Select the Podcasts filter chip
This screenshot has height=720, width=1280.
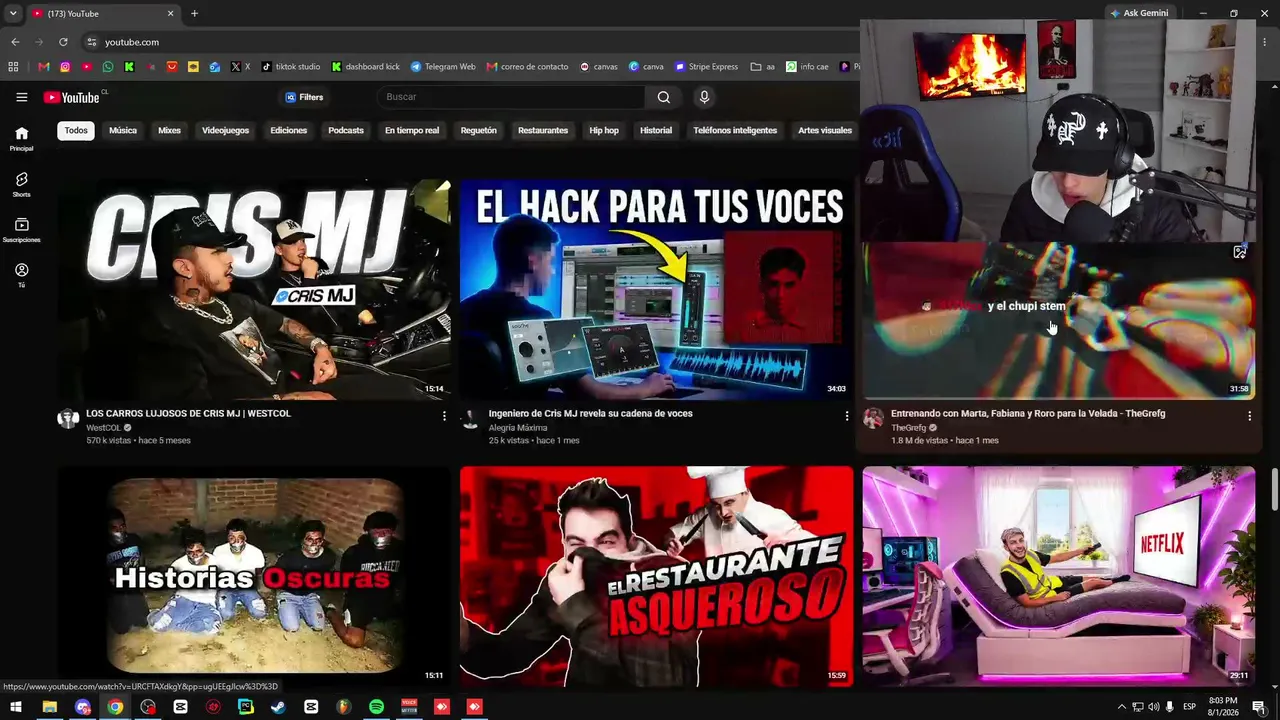tap(346, 130)
